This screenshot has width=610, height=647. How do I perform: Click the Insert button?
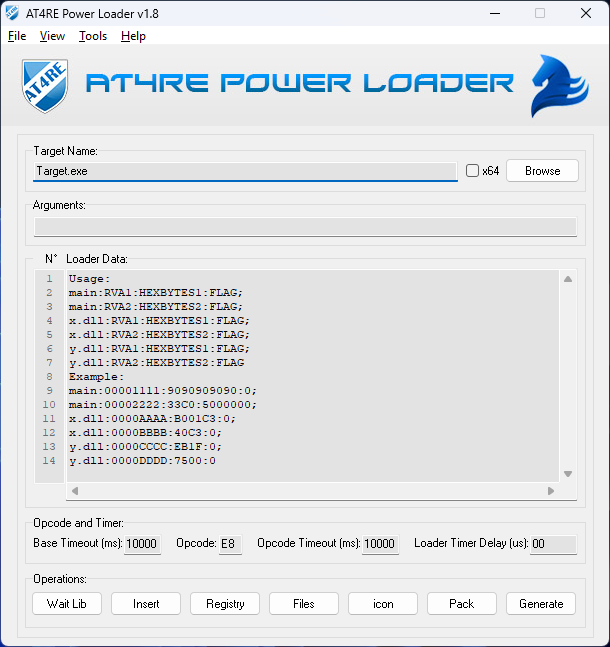pyautogui.click(x=146, y=604)
